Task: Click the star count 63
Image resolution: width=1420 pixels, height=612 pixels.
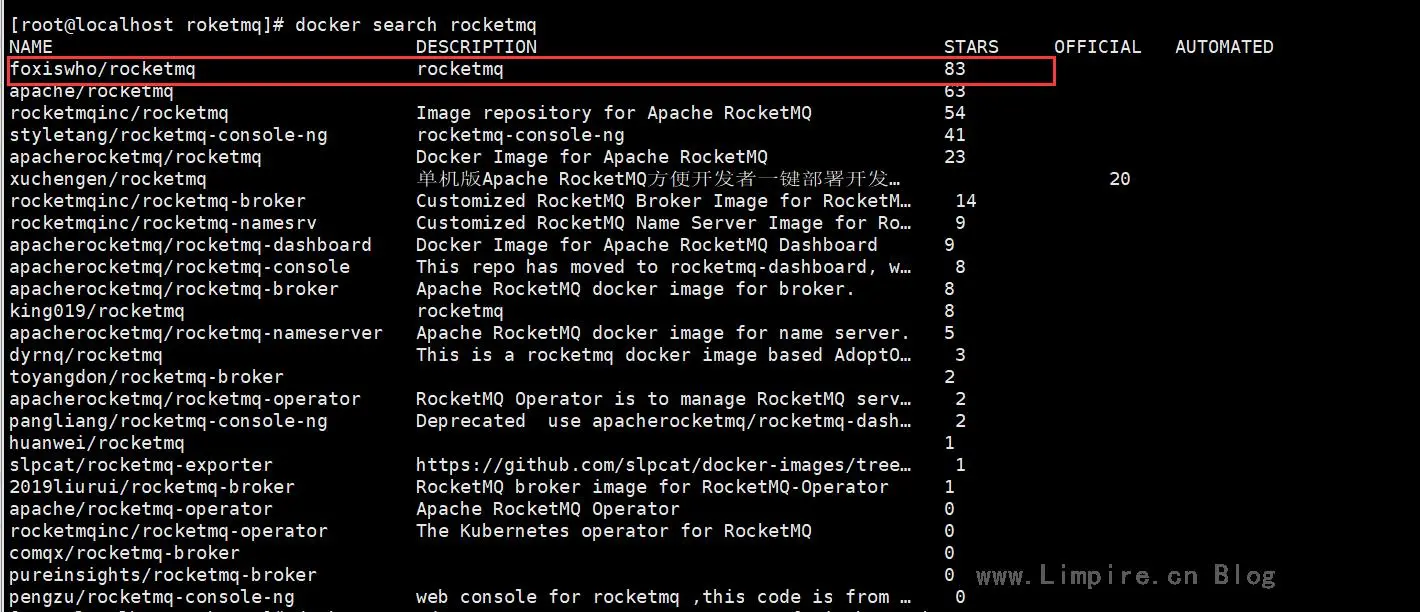Action: click(x=955, y=91)
